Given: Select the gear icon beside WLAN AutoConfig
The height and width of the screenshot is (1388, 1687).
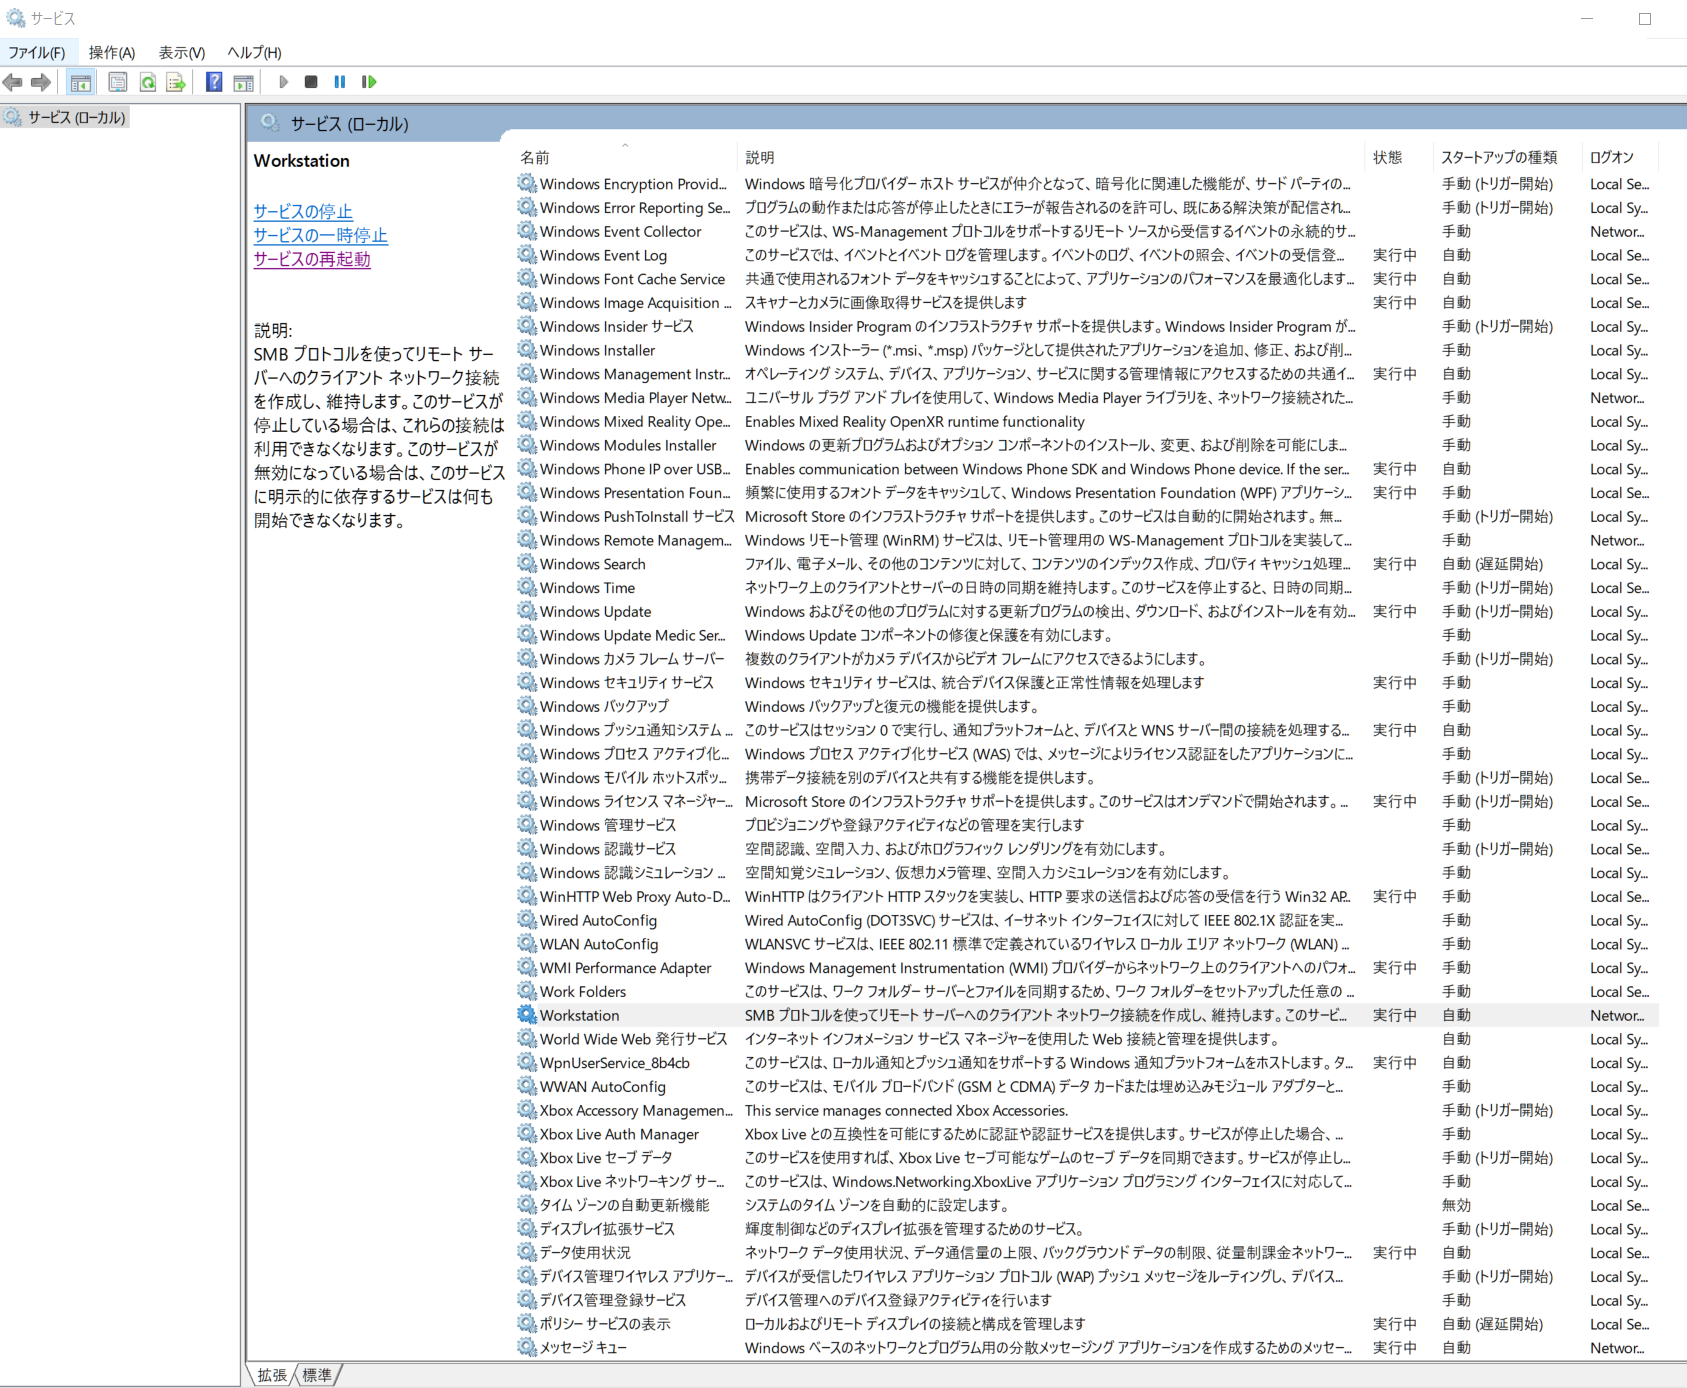Looking at the screenshot, I should click(x=527, y=943).
